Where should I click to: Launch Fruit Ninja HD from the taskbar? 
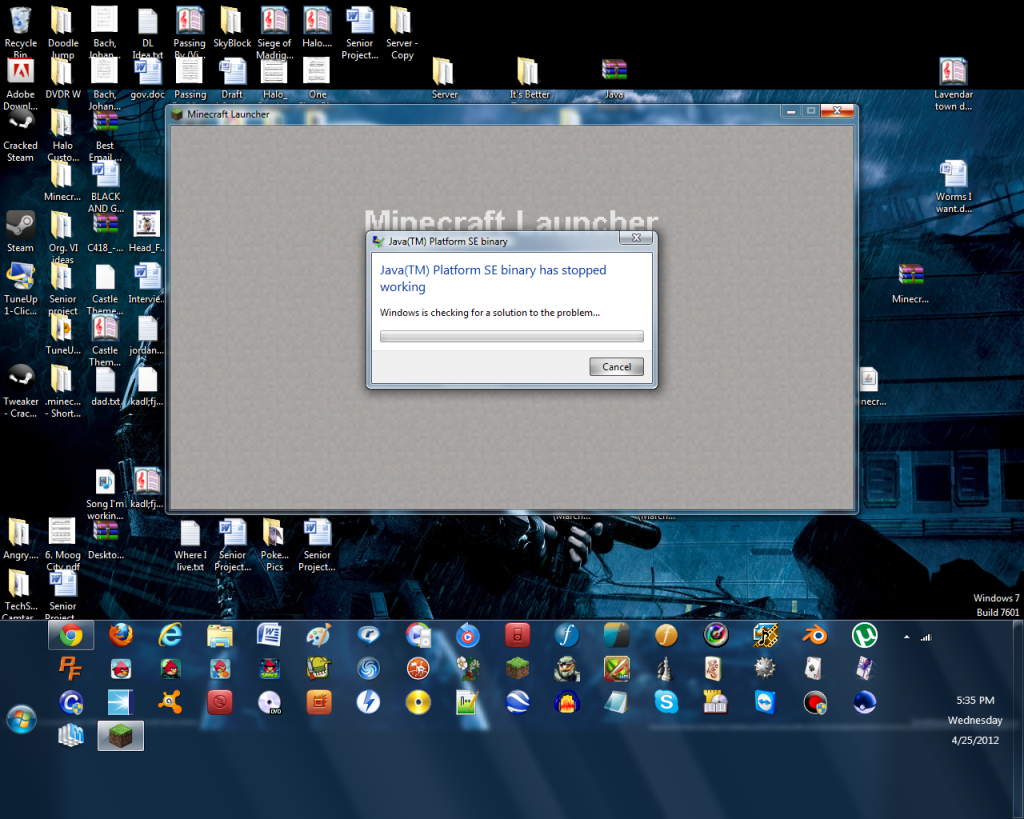tap(616, 668)
